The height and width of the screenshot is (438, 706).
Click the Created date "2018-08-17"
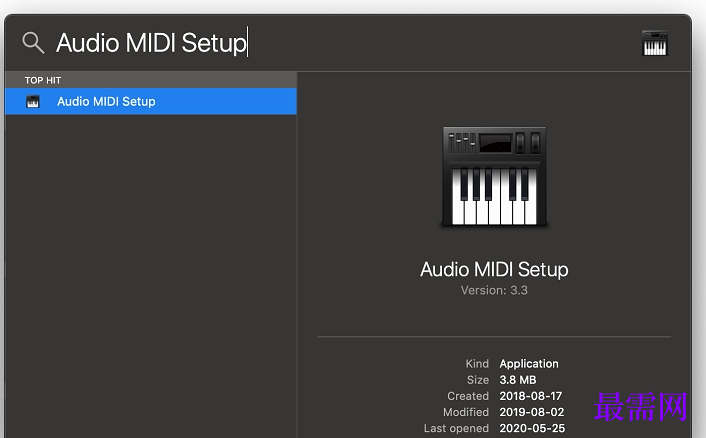pos(530,396)
